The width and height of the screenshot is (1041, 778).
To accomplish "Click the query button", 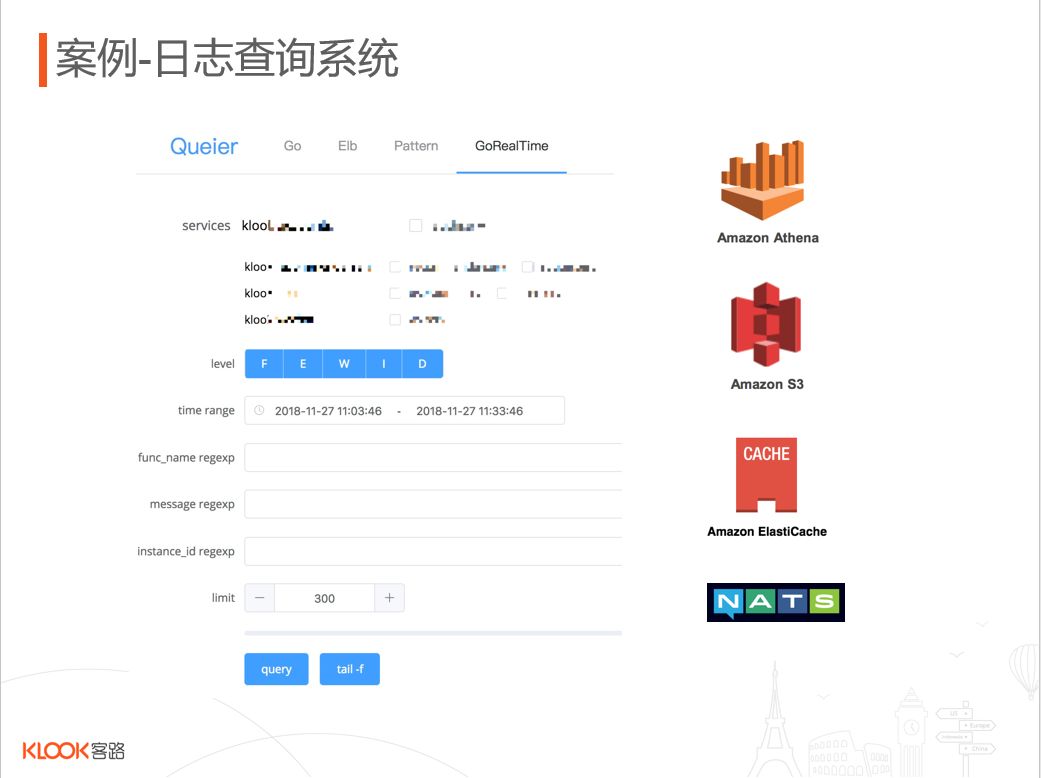I will coord(276,669).
